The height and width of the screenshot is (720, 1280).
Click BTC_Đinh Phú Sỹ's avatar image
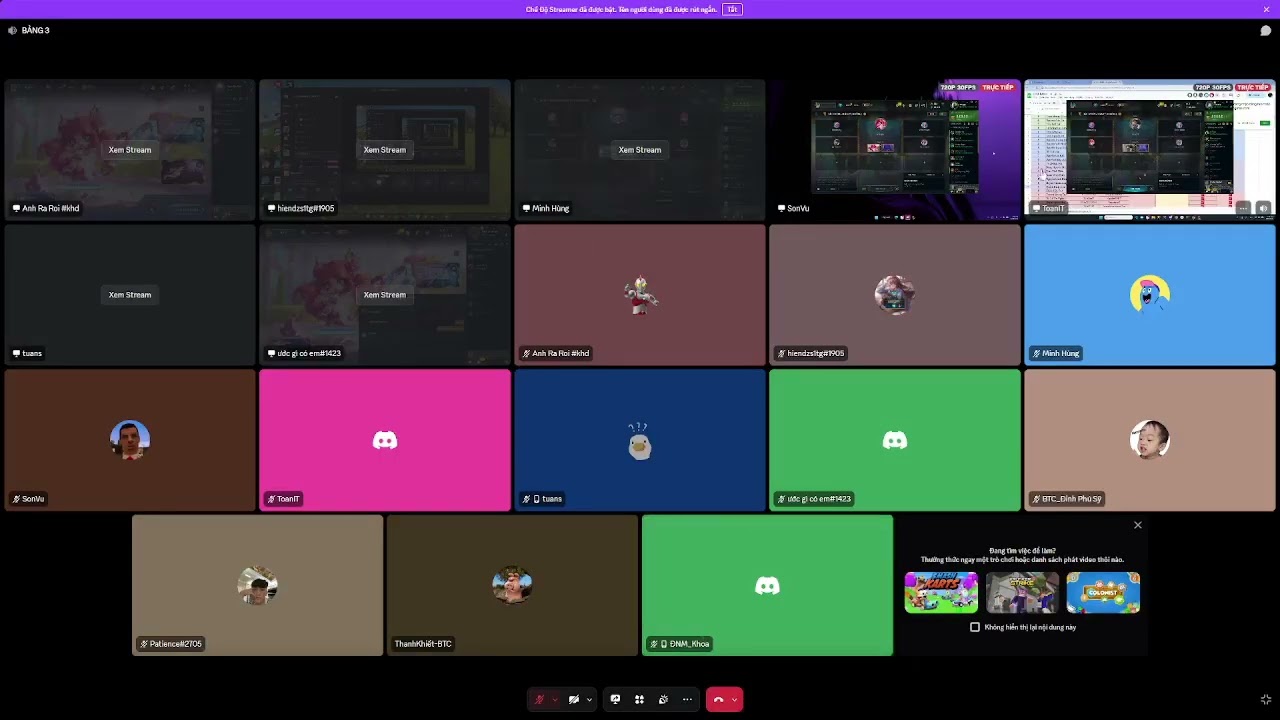tap(1150, 440)
